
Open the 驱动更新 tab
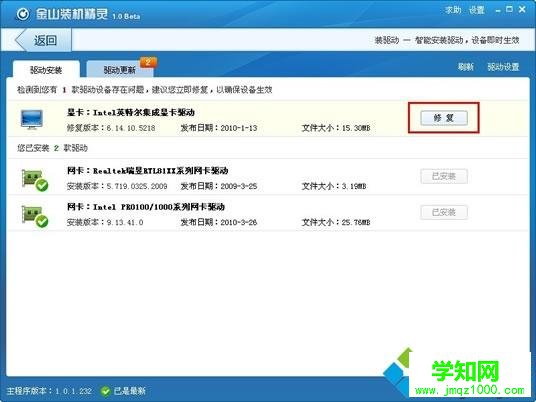click(120, 69)
